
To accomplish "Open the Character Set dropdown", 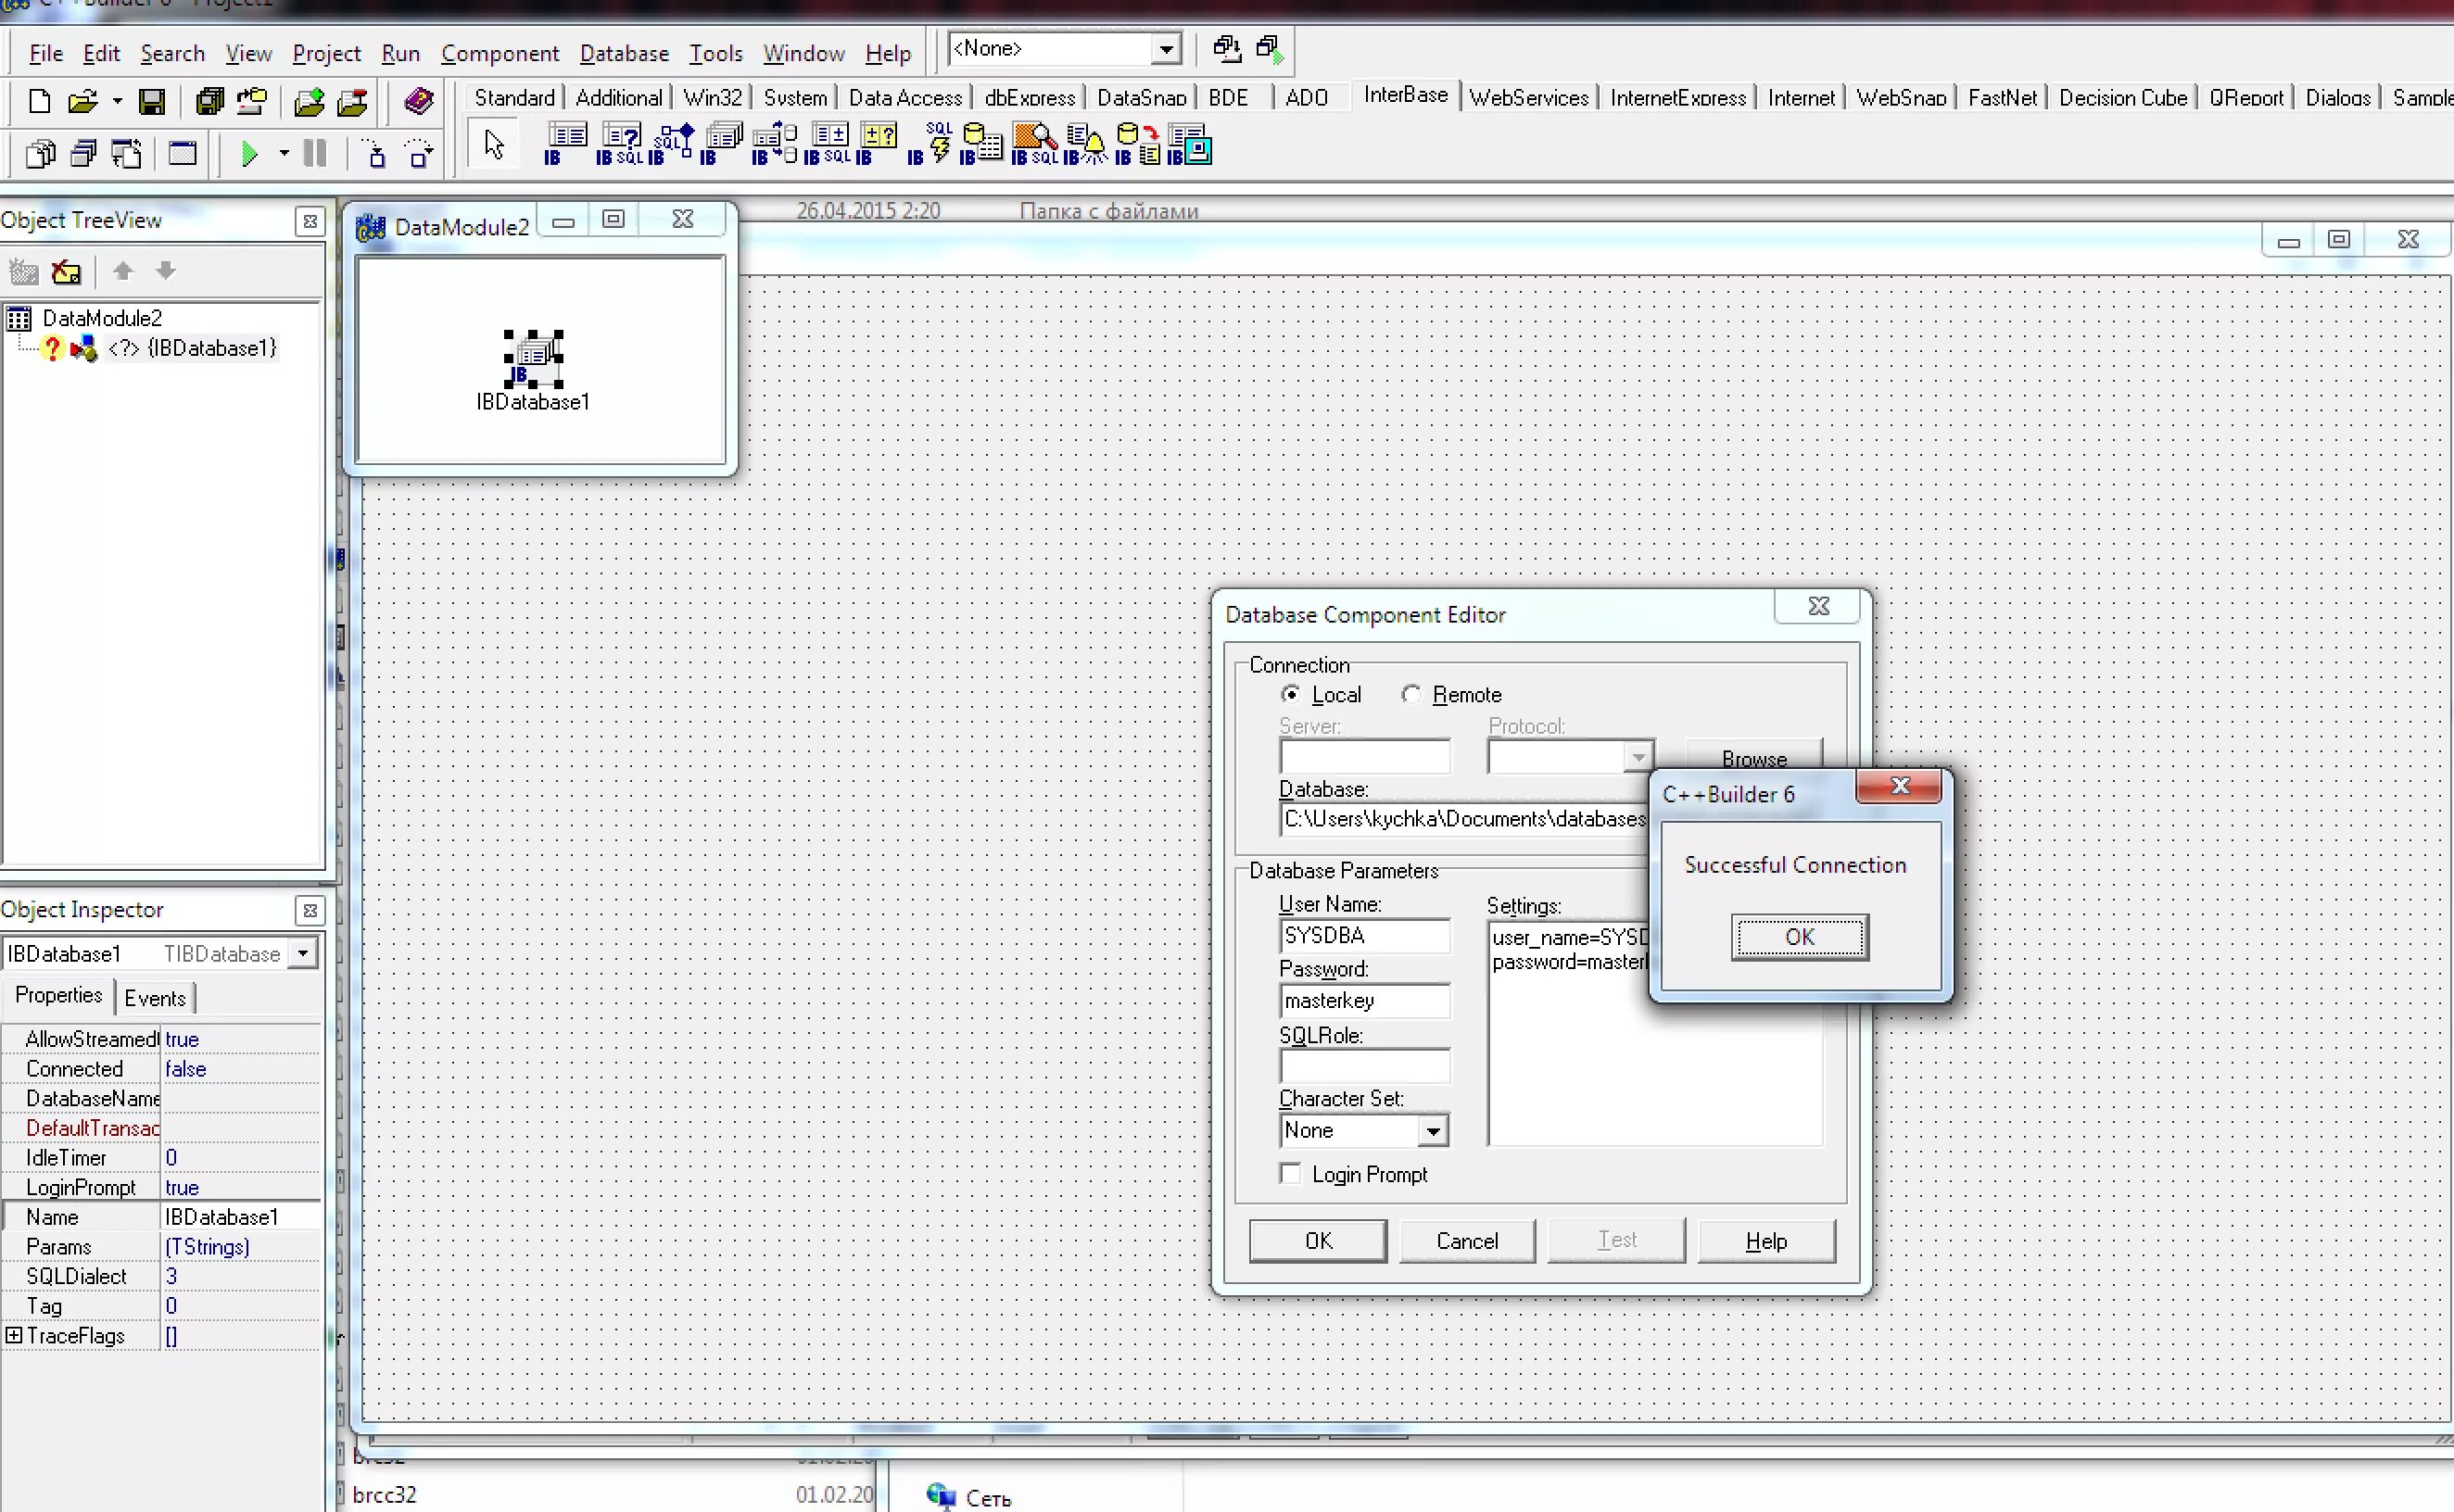I will [1433, 1131].
